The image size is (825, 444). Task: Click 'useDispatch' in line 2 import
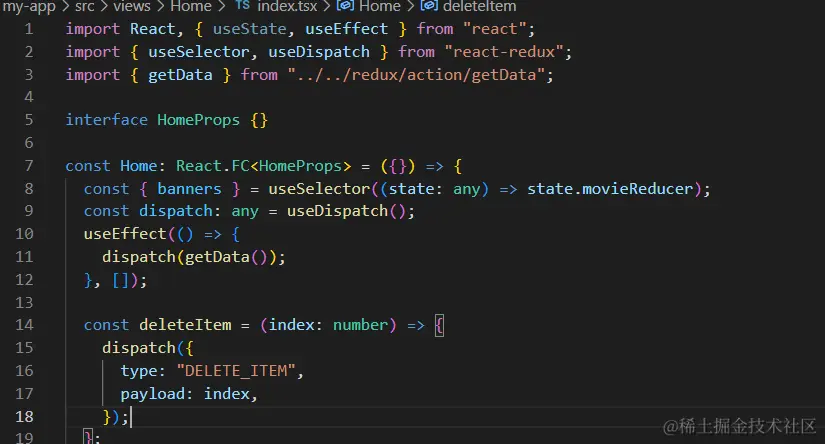point(319,52)
